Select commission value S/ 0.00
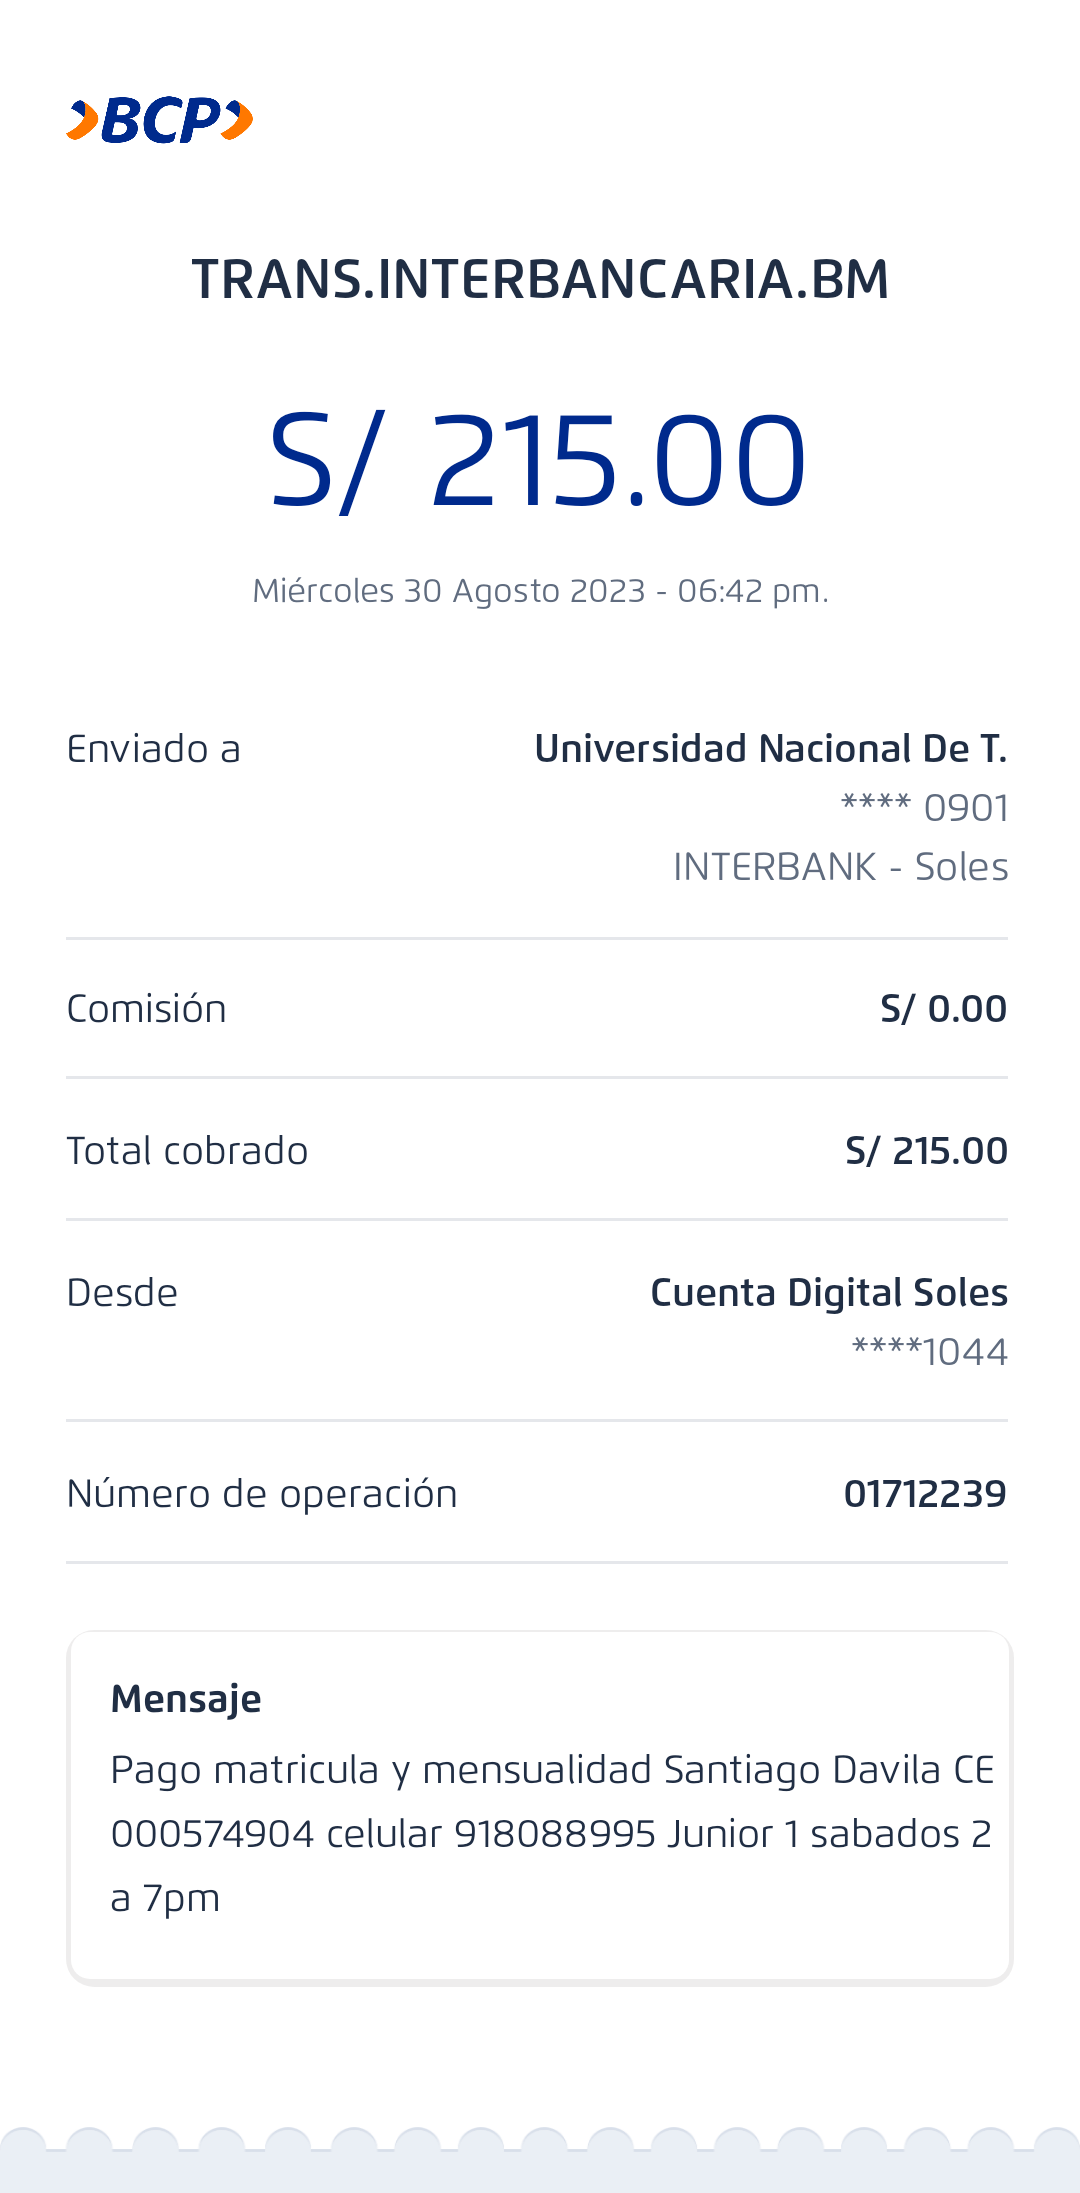 [x=942, y=1009]
